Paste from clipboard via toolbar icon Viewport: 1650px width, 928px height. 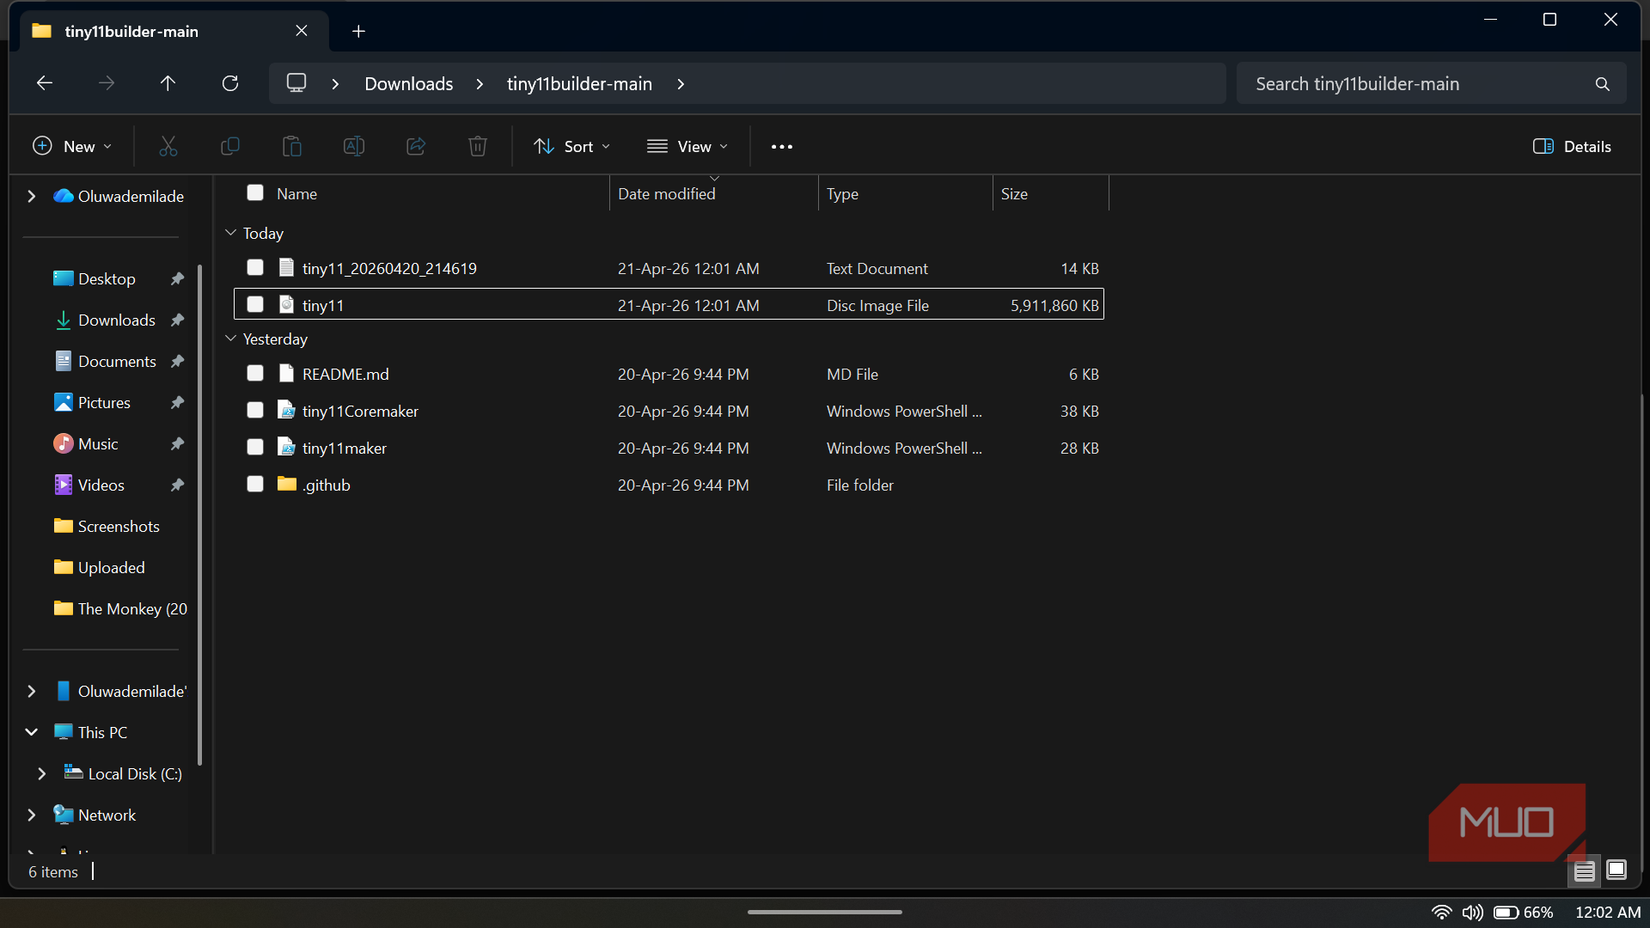point(292,146)
